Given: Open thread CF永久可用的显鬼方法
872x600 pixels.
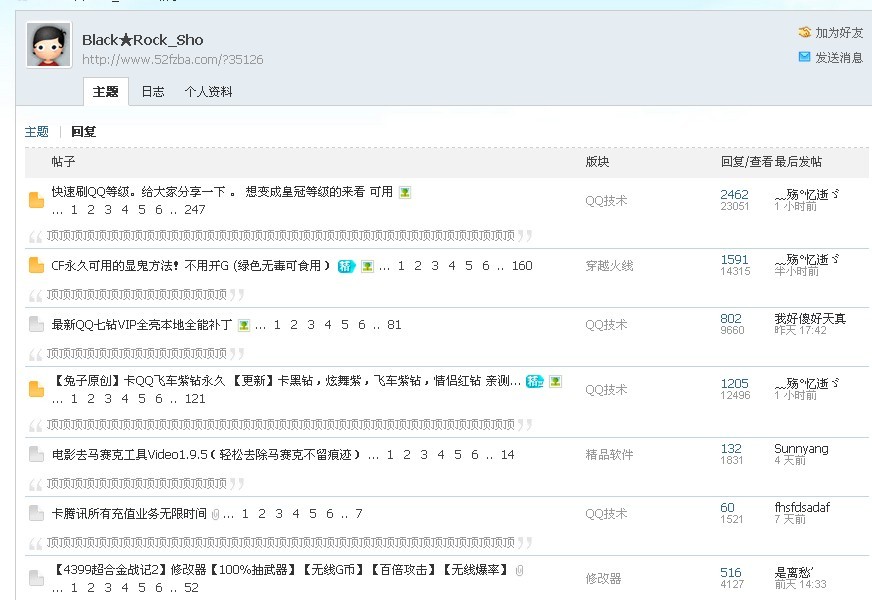Looking at the screenshot, I should (191, 266).
